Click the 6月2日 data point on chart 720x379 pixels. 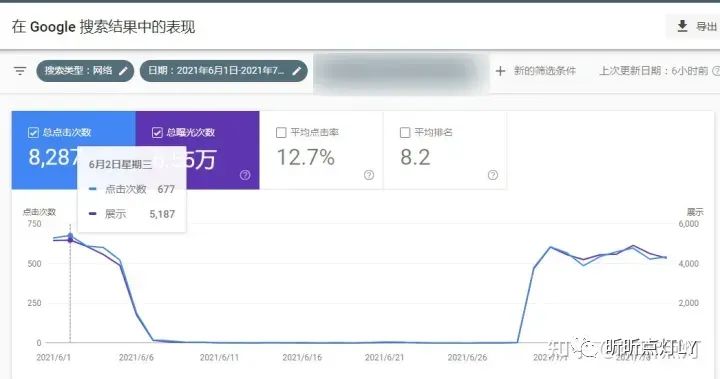pyautogui.click(x=70, y=237)
